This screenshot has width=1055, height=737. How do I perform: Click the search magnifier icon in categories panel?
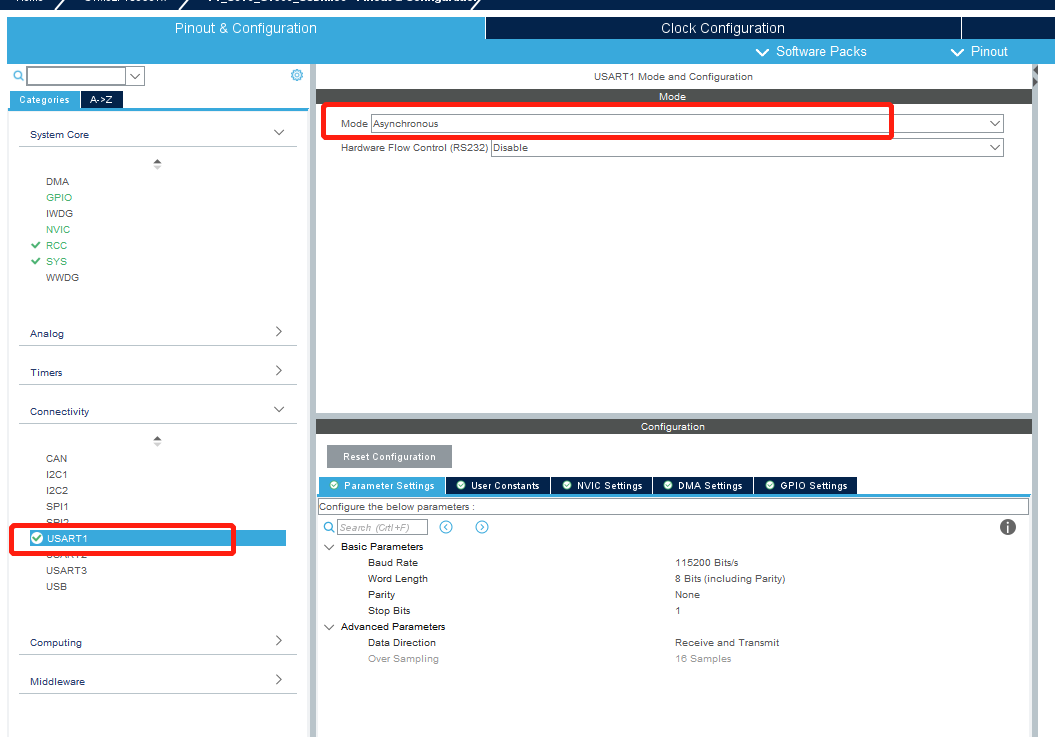[18, 75]
